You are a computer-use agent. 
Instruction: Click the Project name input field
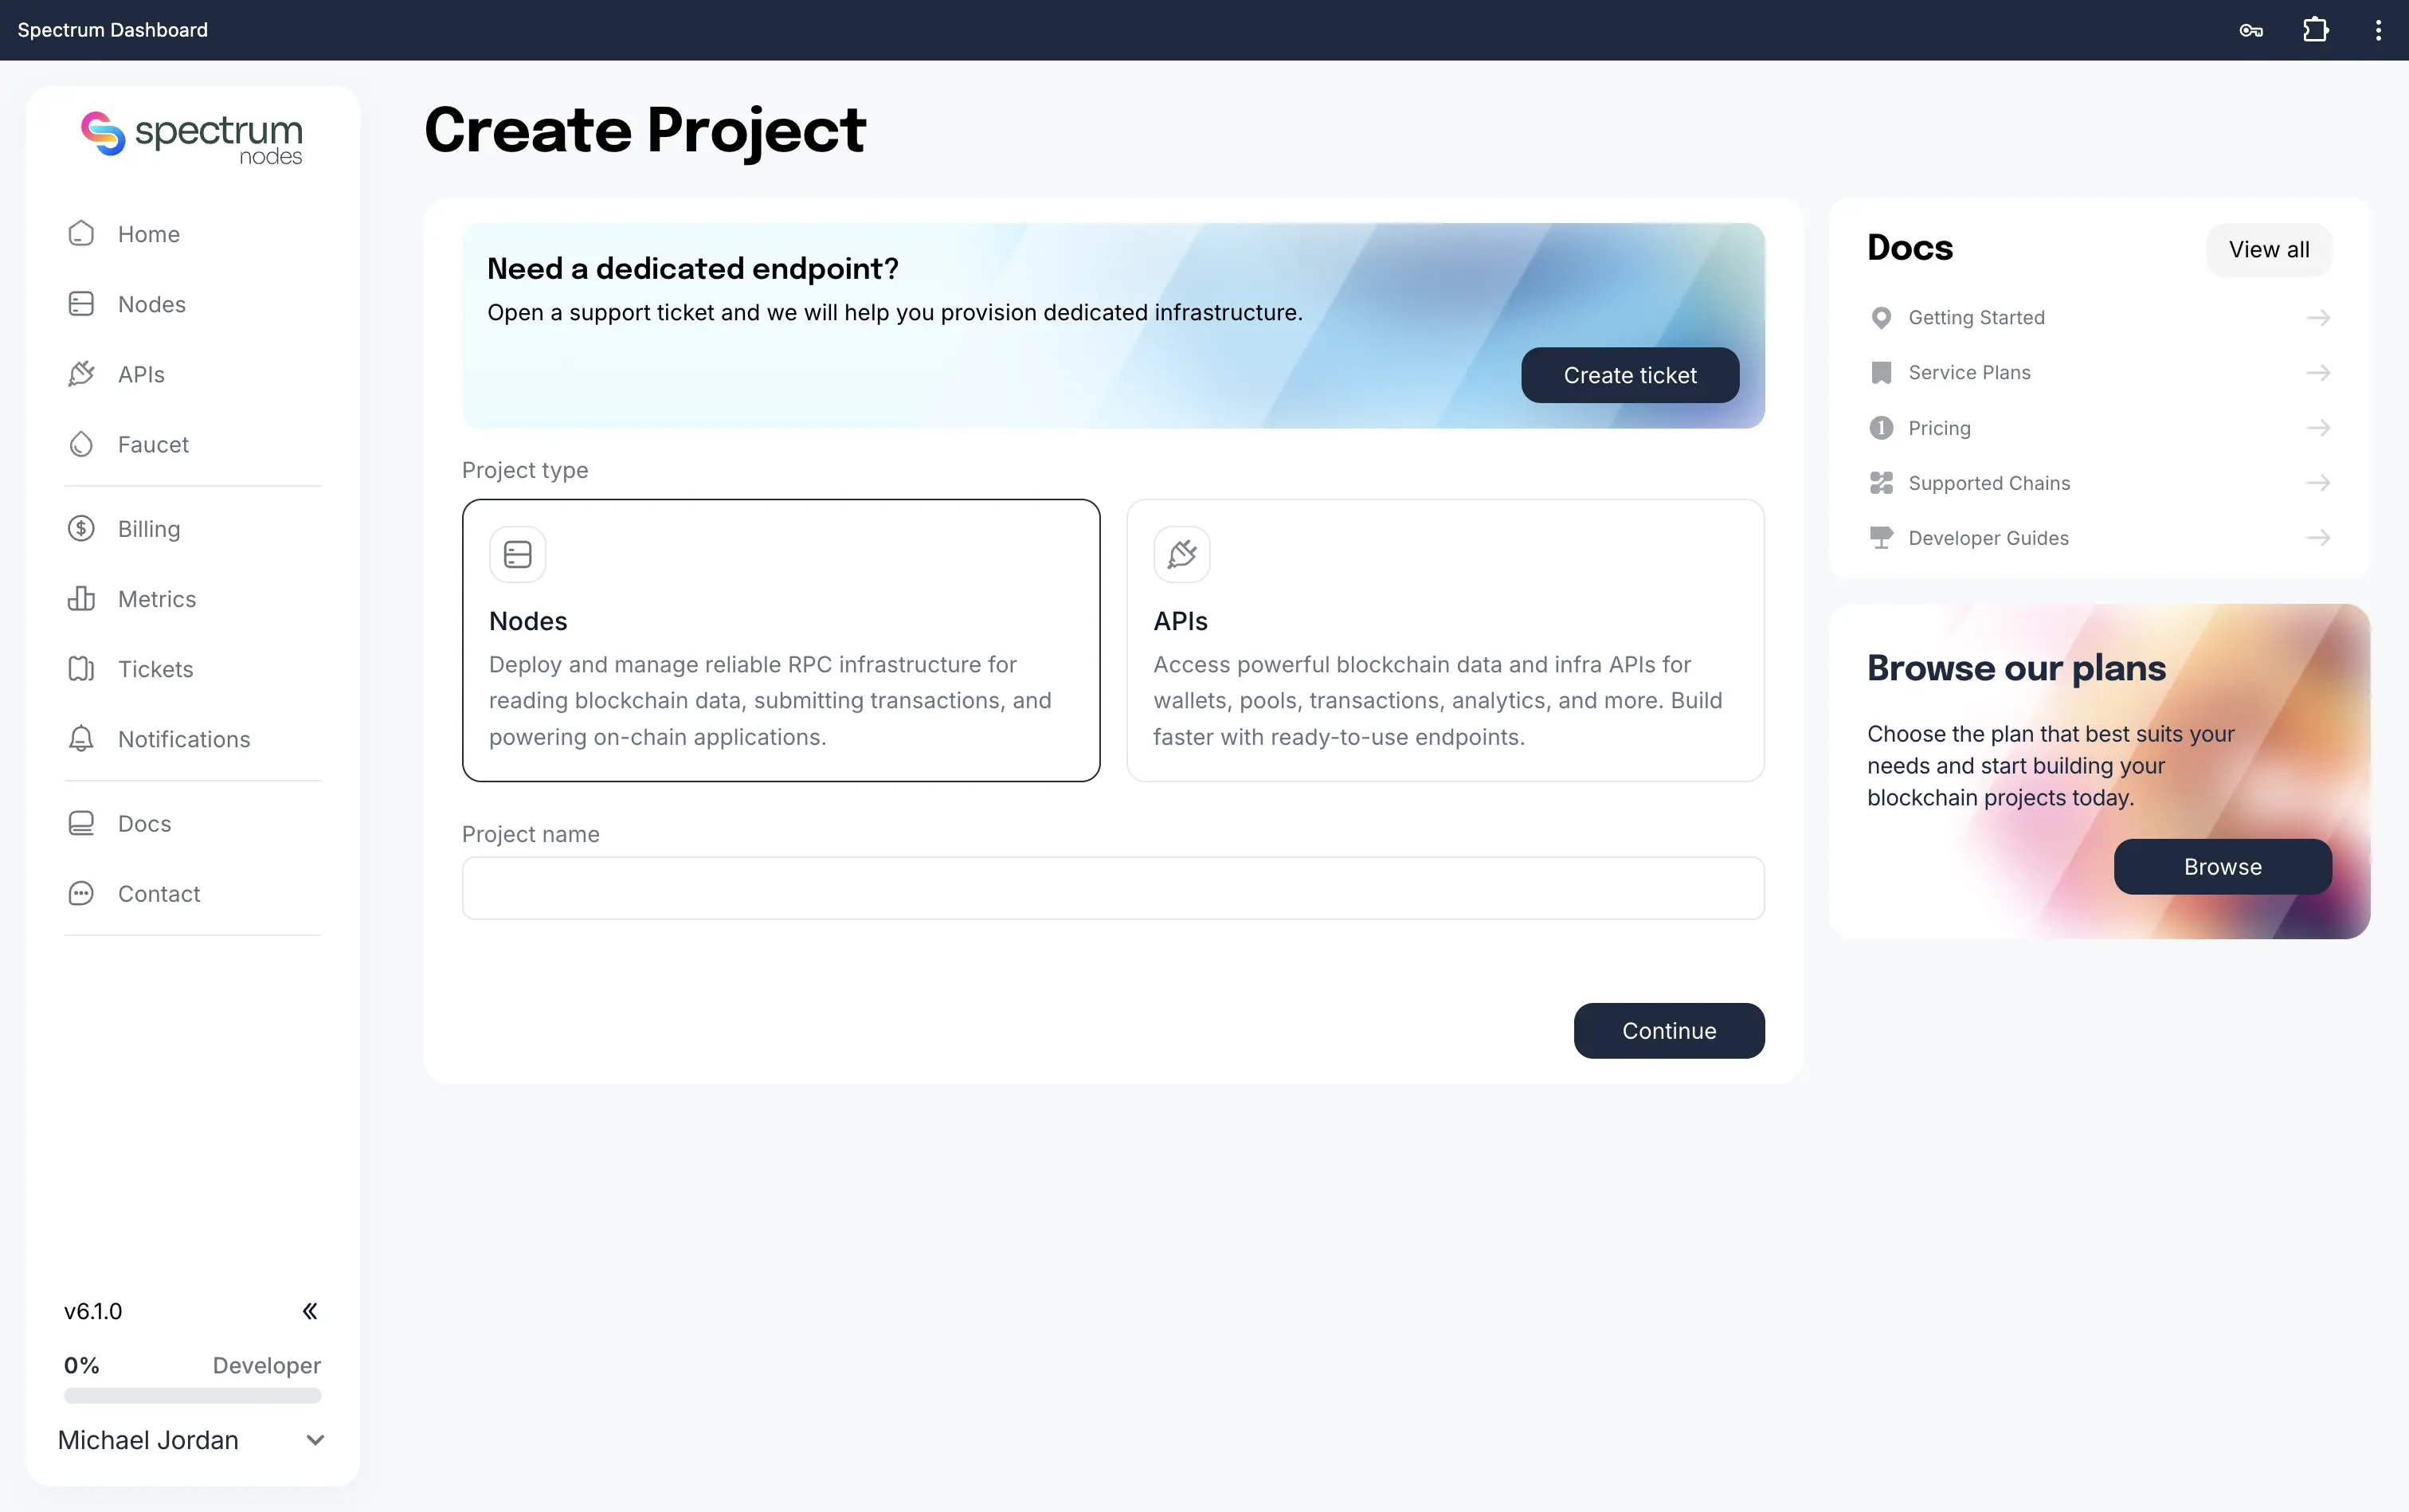tap(1113, 888)
